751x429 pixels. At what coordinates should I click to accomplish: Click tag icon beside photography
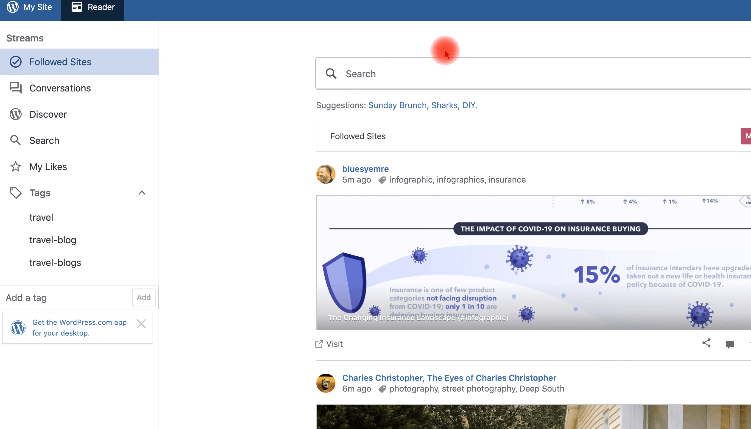pyautogui.click(x=382, y=389)
